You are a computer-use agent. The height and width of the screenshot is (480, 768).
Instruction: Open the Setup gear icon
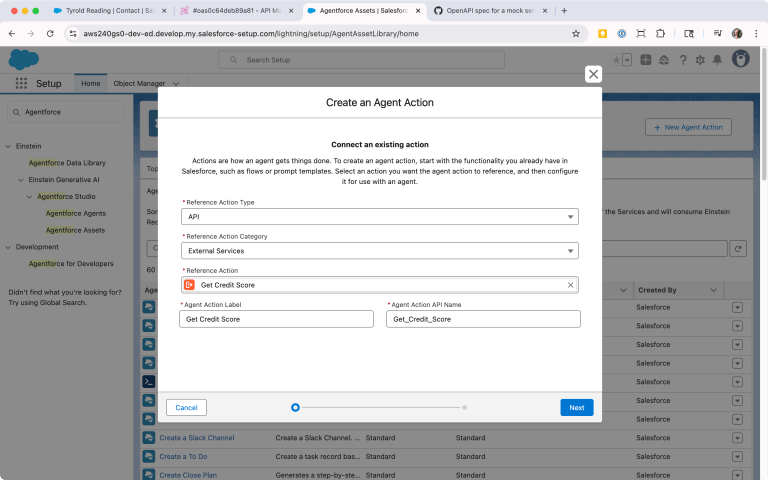pos(700,60)
